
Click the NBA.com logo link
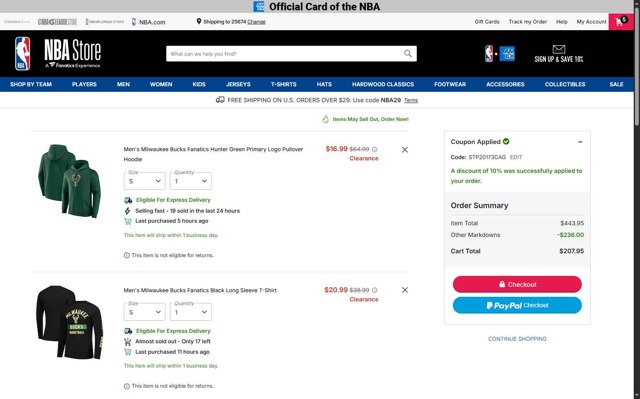click(149, 22)
